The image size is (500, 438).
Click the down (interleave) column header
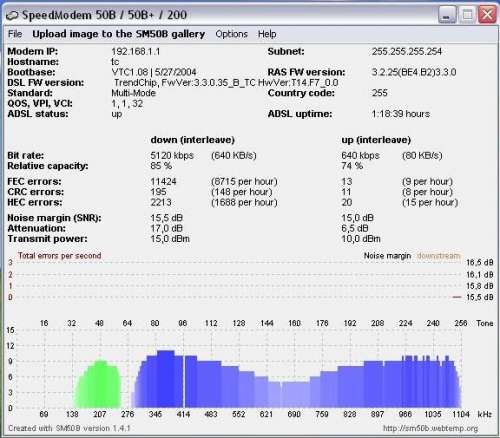(193, 140)
